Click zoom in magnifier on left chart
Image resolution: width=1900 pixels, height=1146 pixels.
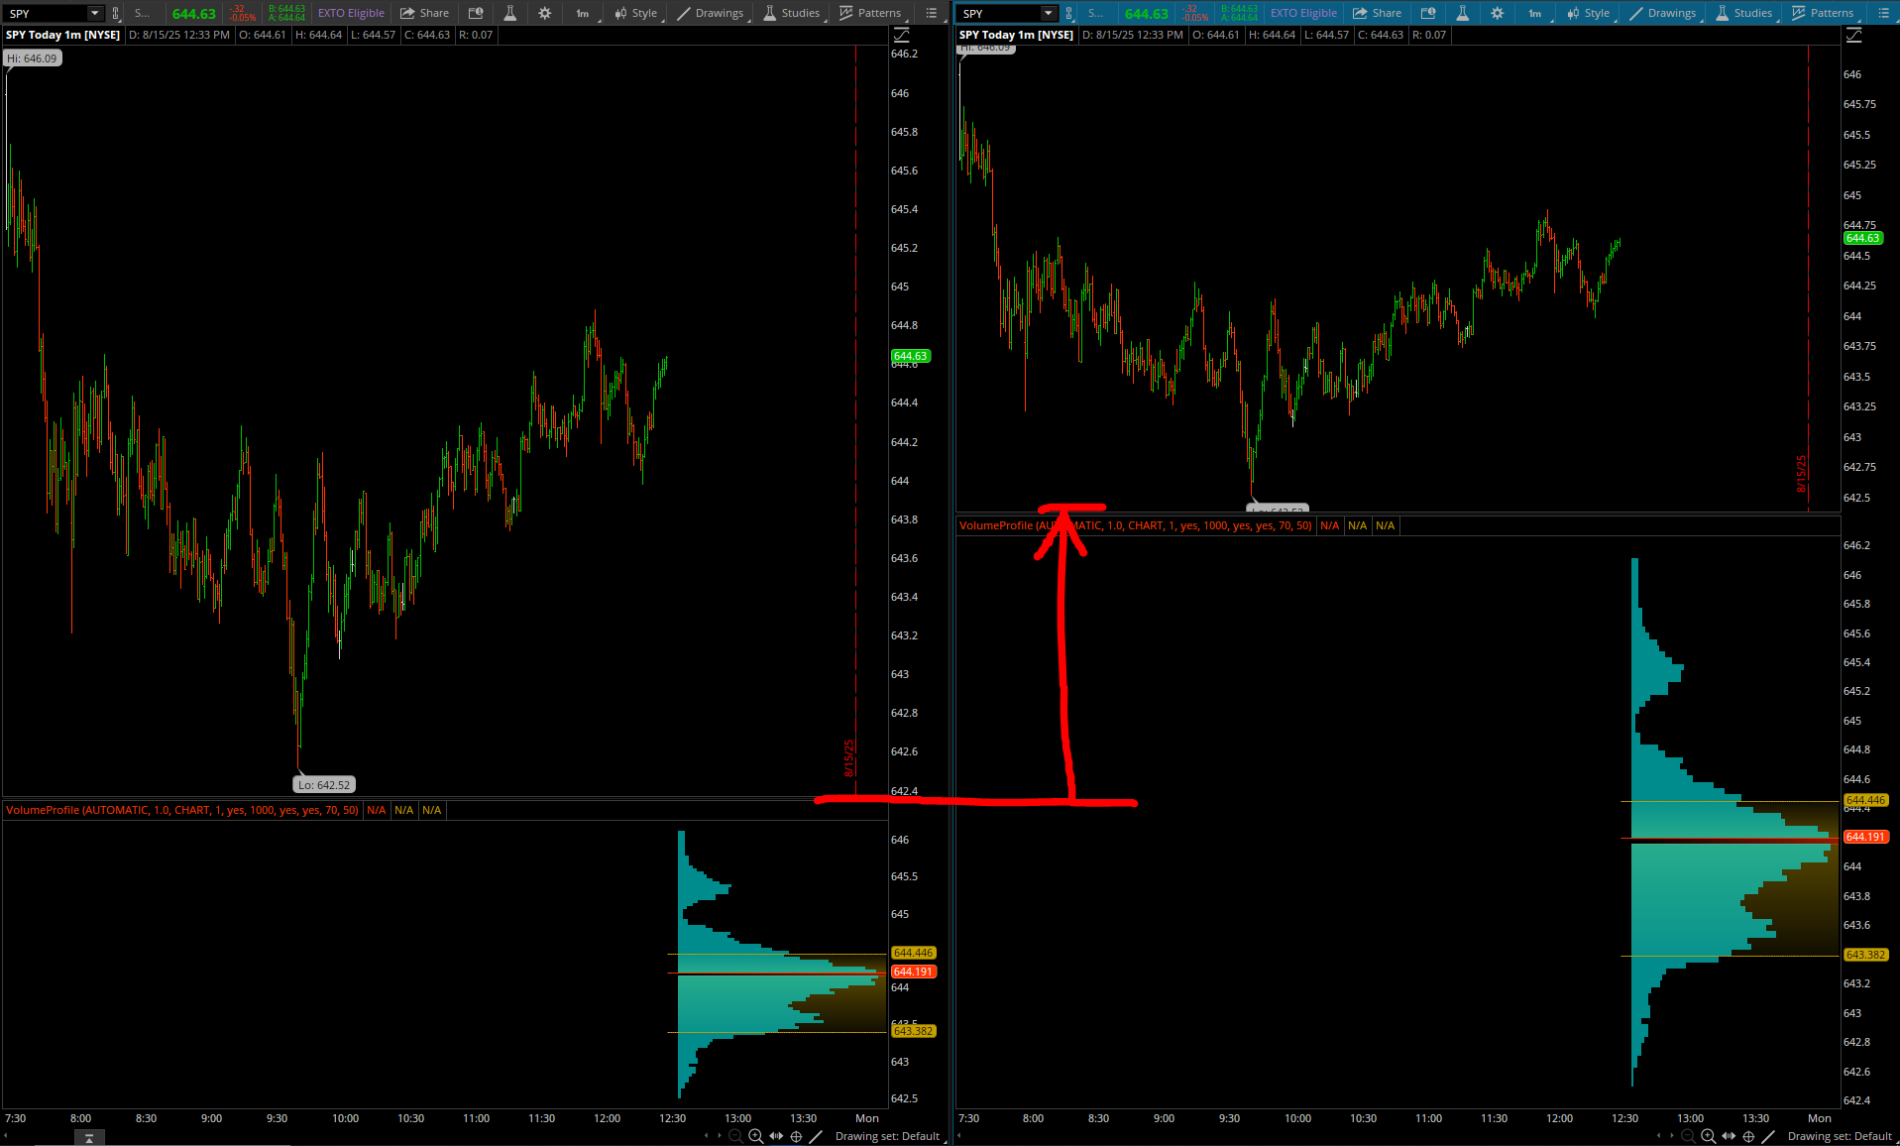pos(756,1136)
